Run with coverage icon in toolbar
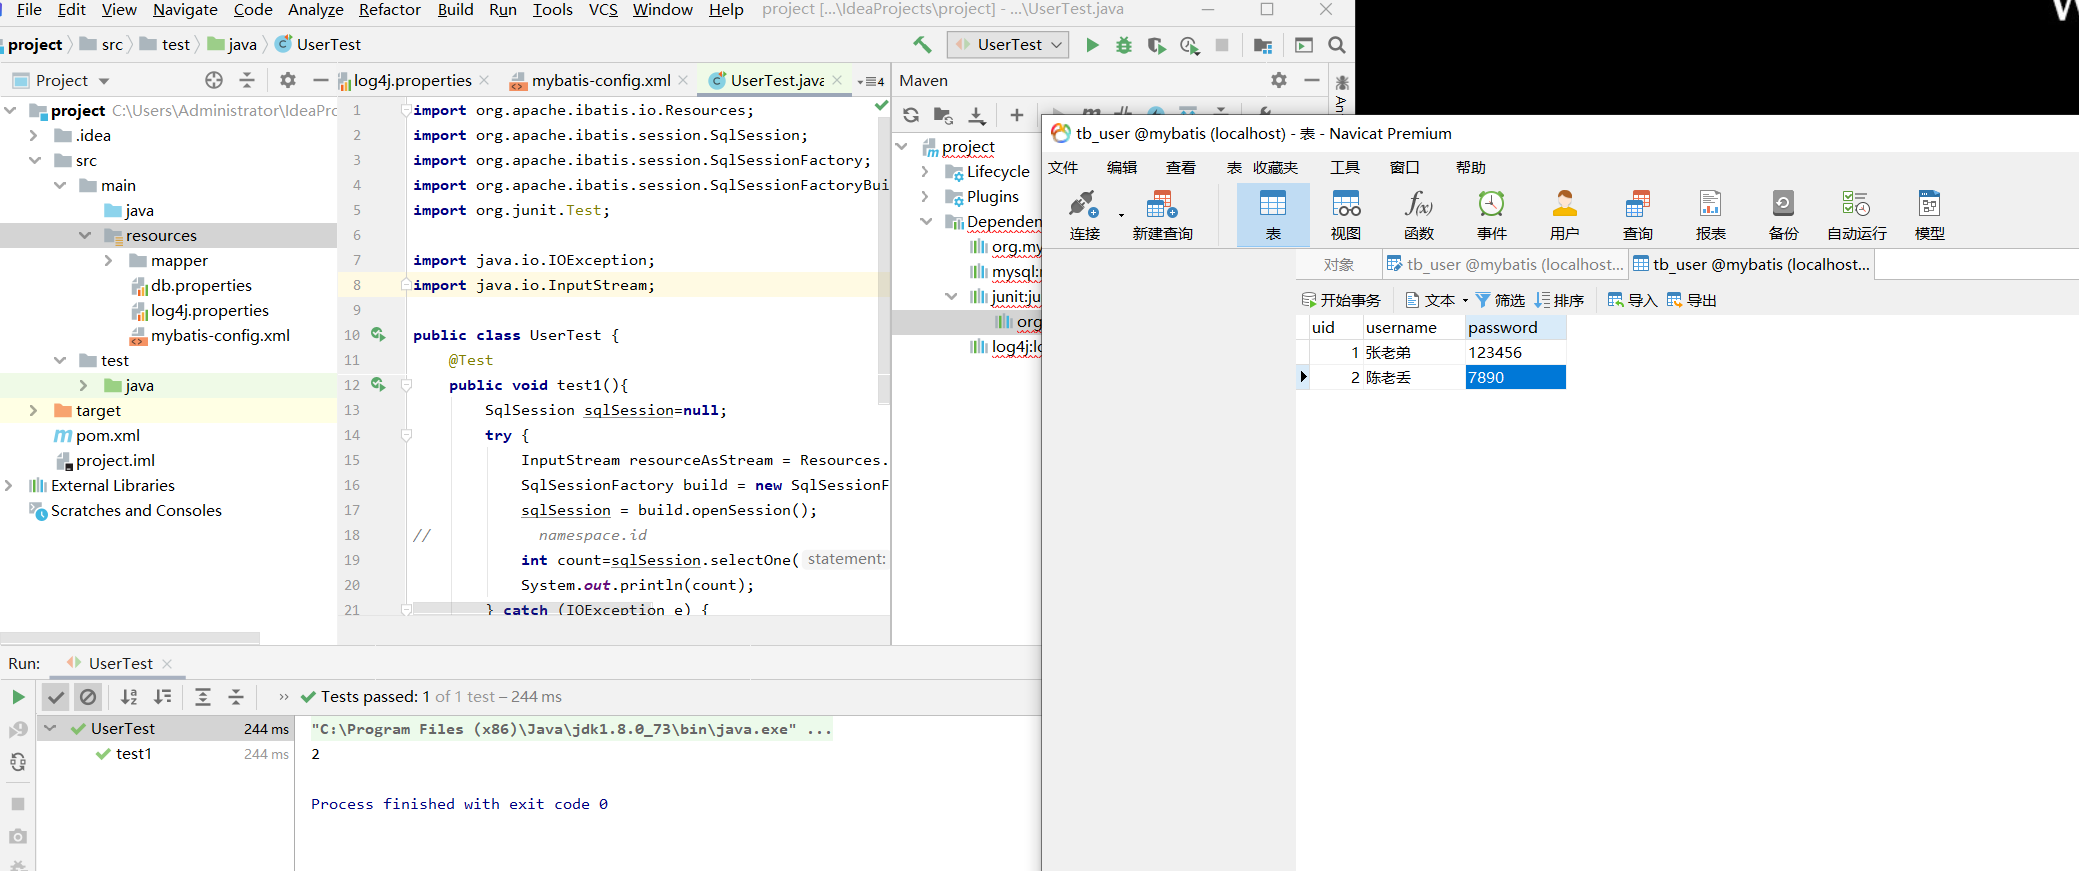This screenshot has height=871, width=2079. click(1157, 45)
